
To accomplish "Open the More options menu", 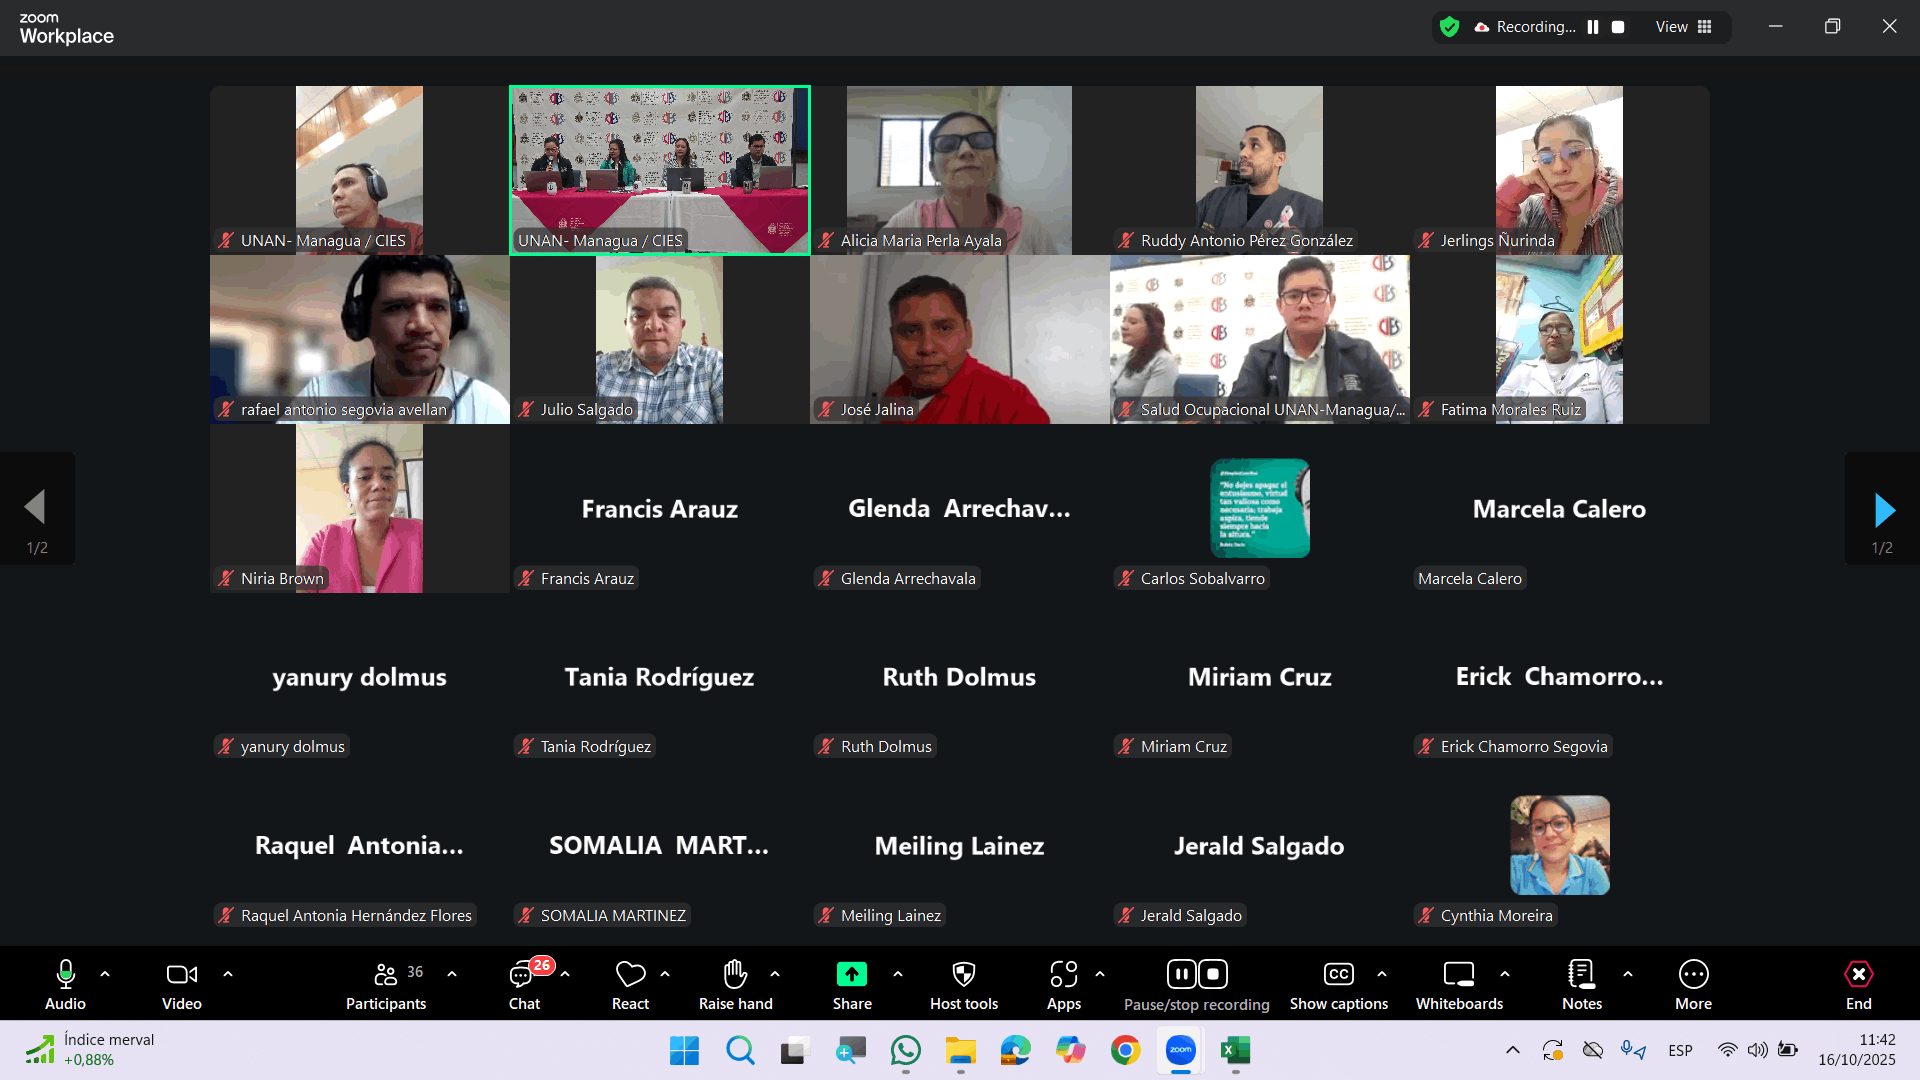I will 1693,974.
